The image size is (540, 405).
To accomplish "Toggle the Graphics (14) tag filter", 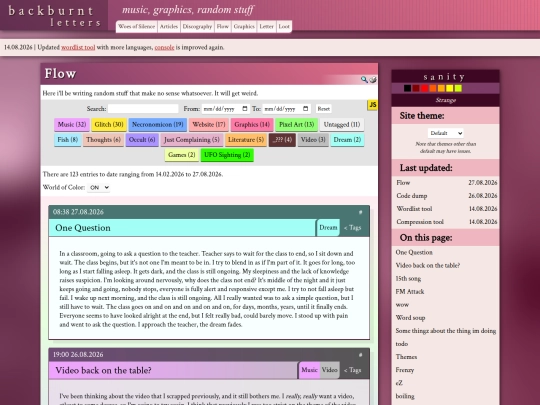I will tap(252, 125).
